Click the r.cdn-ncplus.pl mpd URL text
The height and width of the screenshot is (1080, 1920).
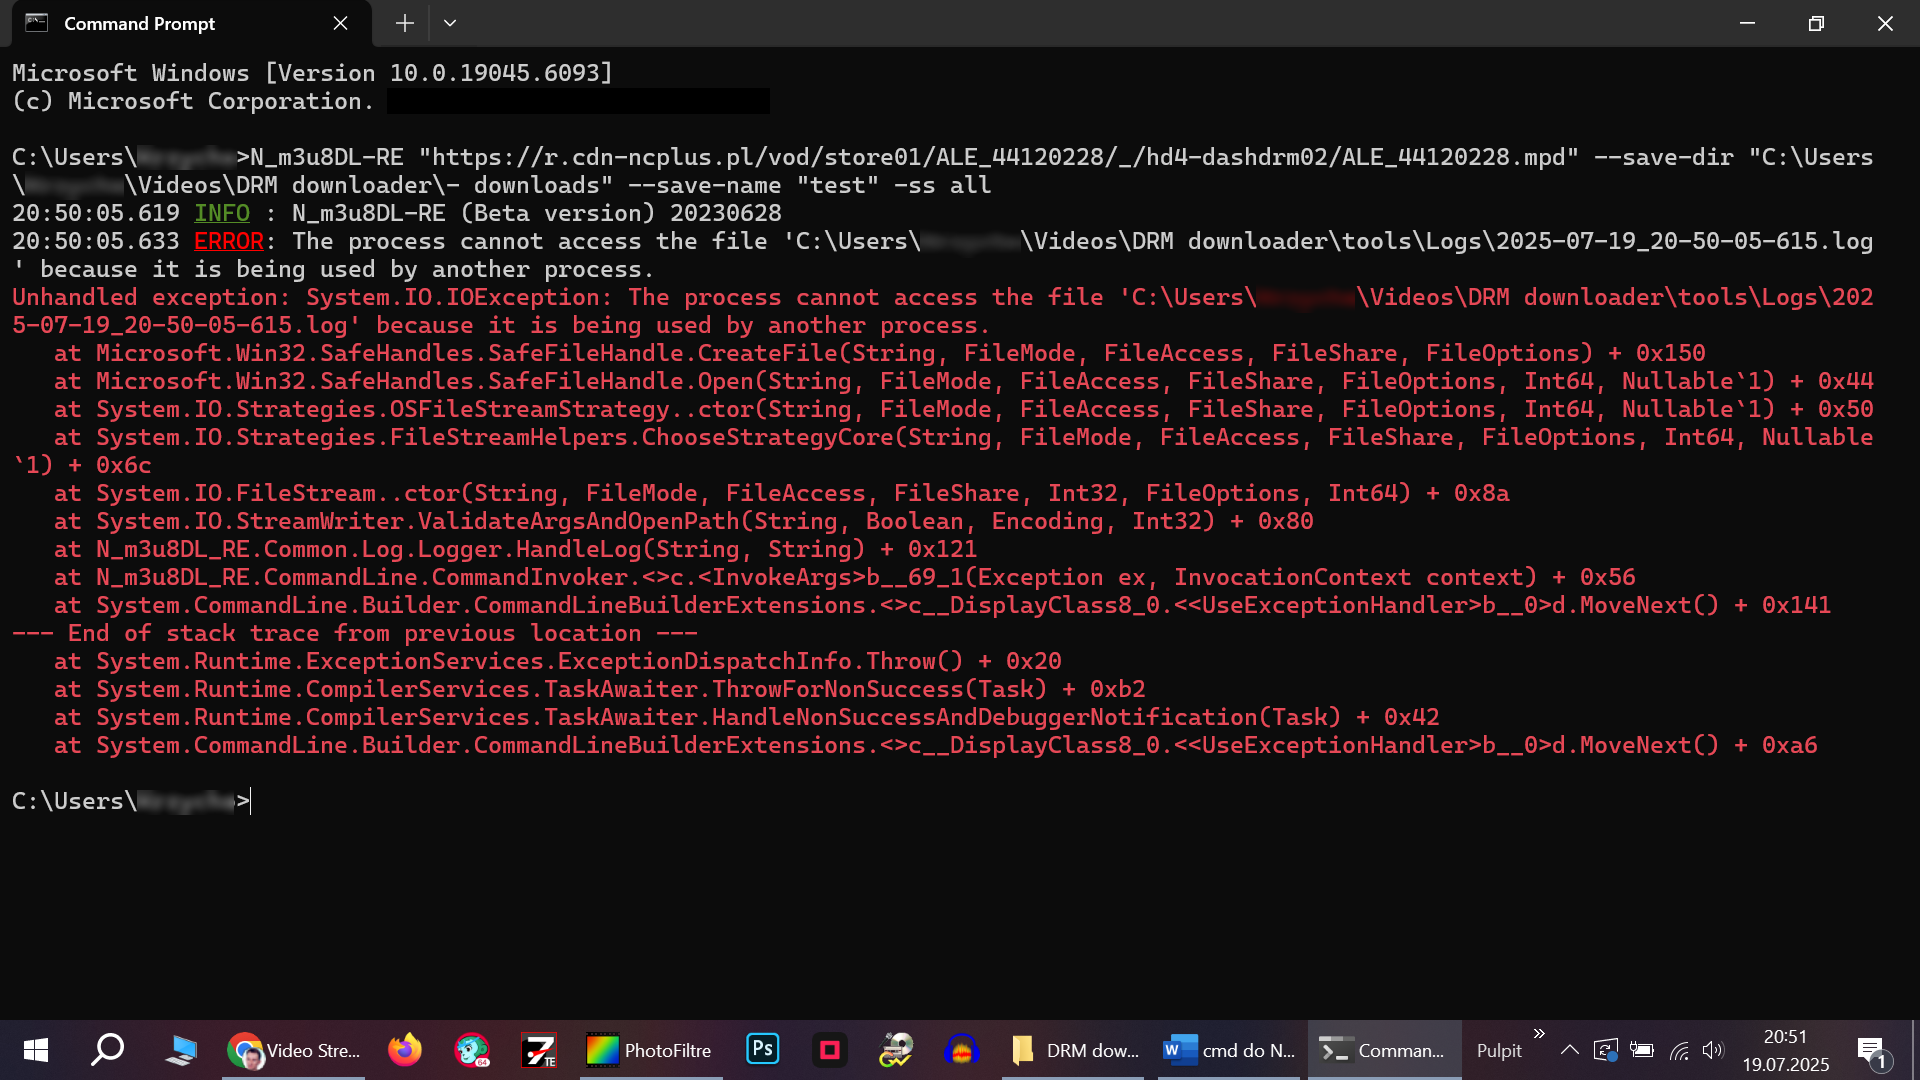tap(998, 158)
